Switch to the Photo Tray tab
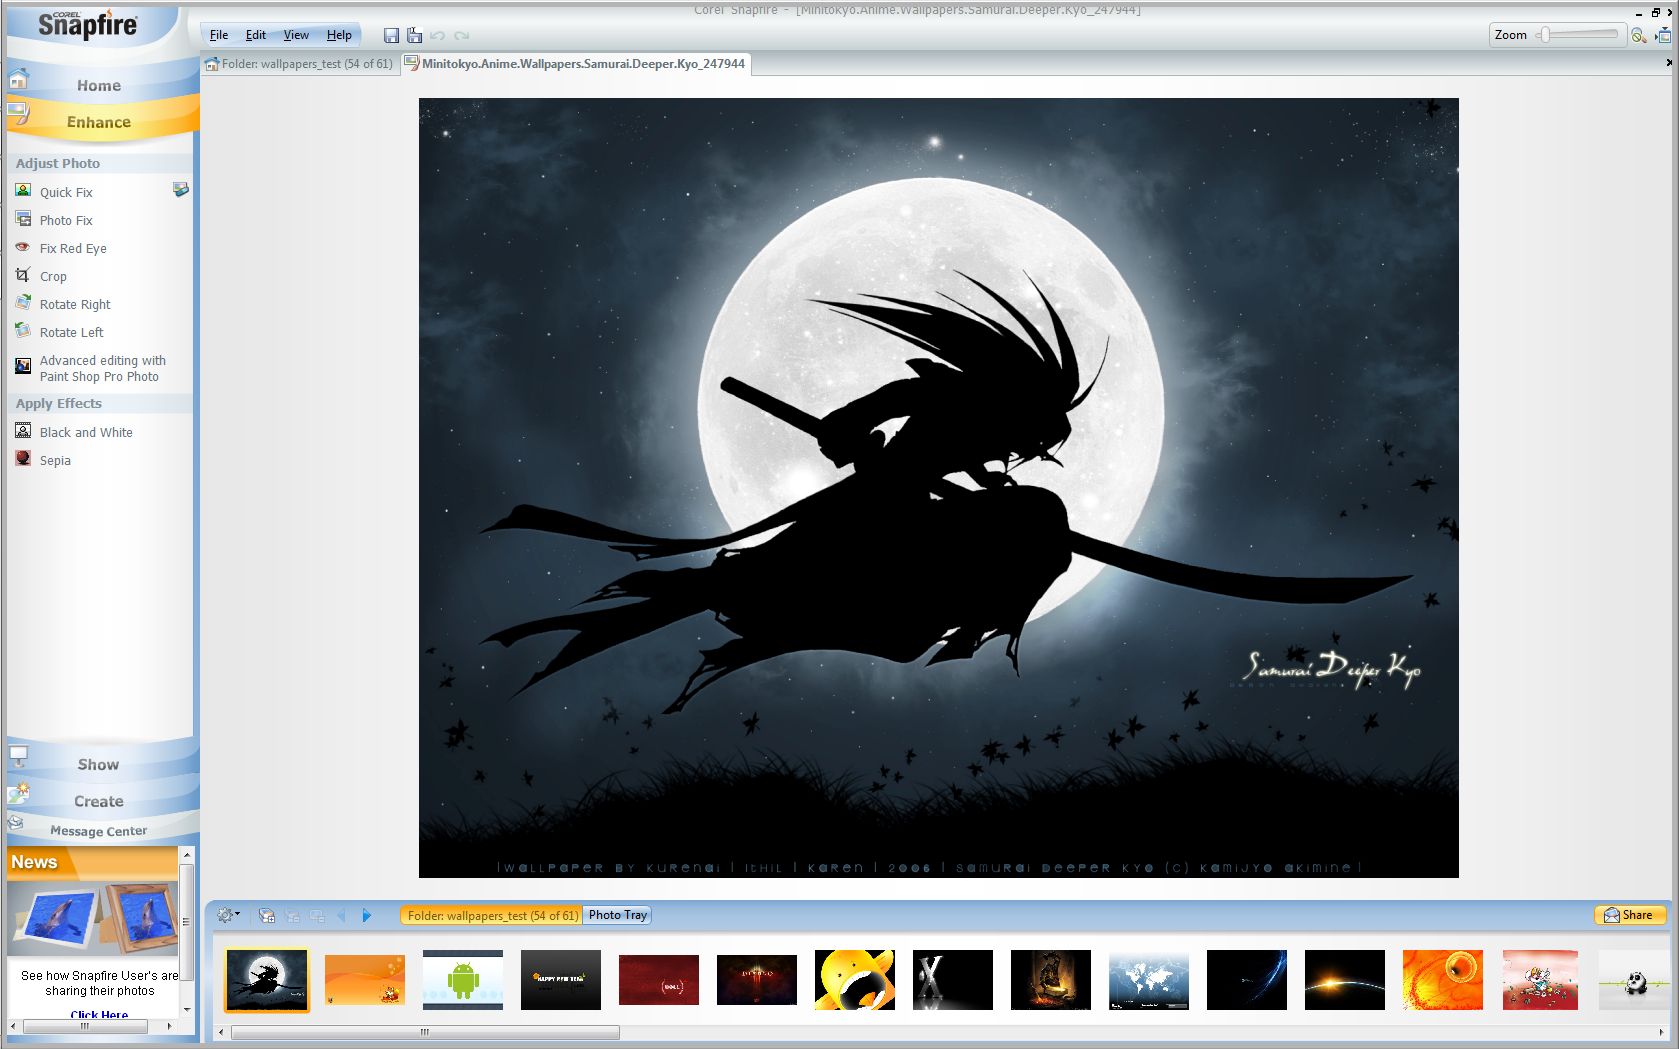The width and height of the screenshot is (1679, 1049). 618,915
